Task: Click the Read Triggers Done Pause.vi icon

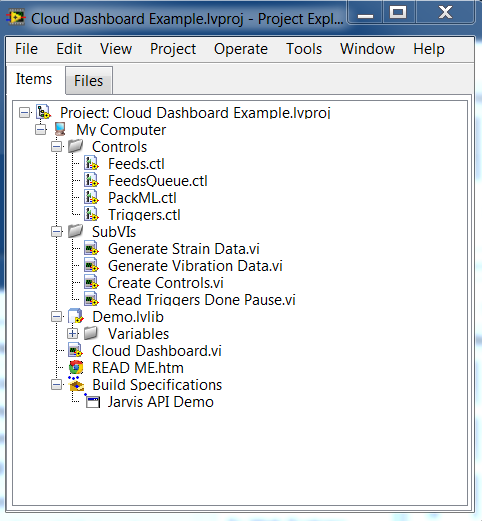Action: pyautogui.click(x=91, y=299)
